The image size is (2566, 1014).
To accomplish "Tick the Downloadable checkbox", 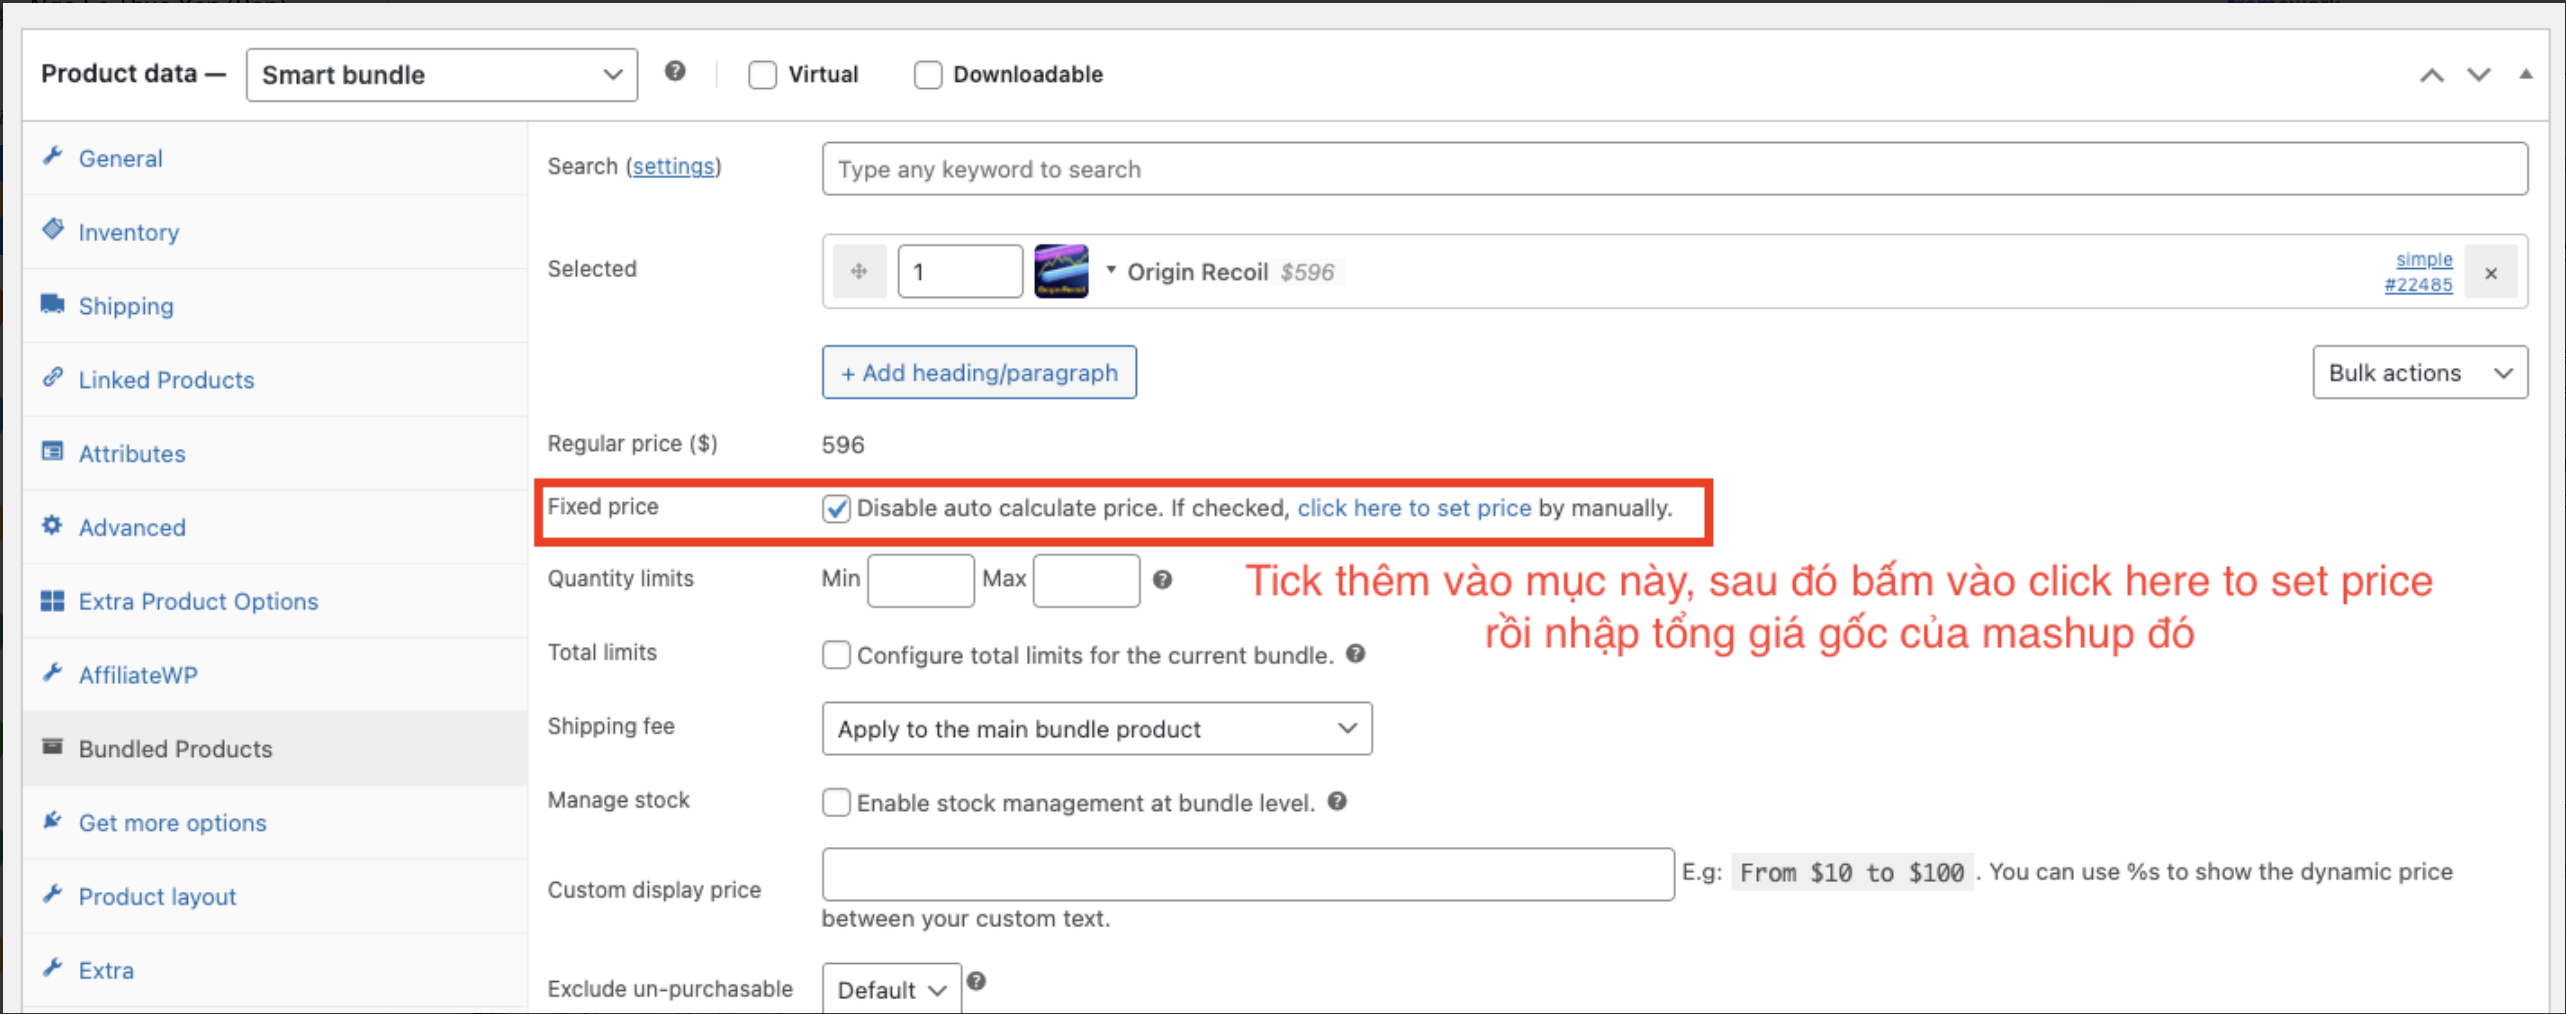I will pos(927,75).
